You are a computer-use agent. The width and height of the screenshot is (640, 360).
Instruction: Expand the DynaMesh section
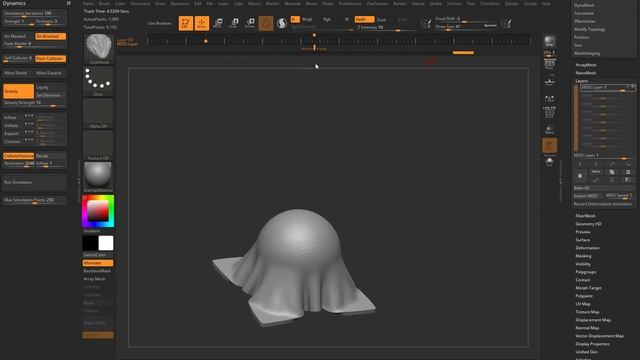click(x=584, y=5)
